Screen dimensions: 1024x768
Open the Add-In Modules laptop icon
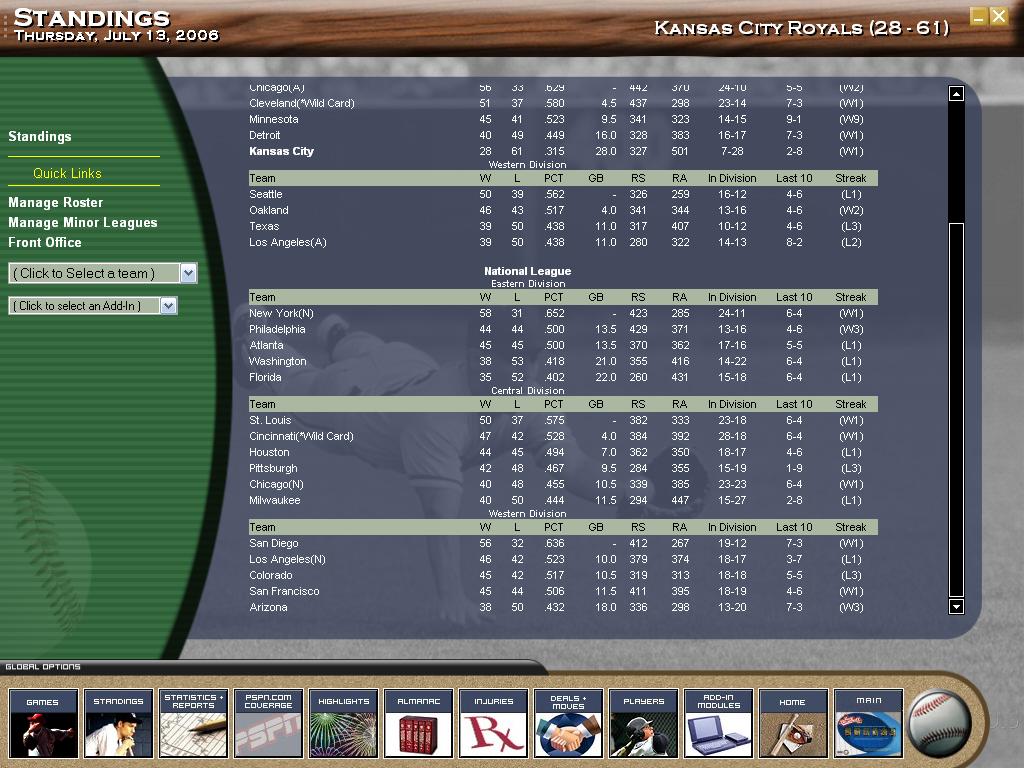coord(718,723)
